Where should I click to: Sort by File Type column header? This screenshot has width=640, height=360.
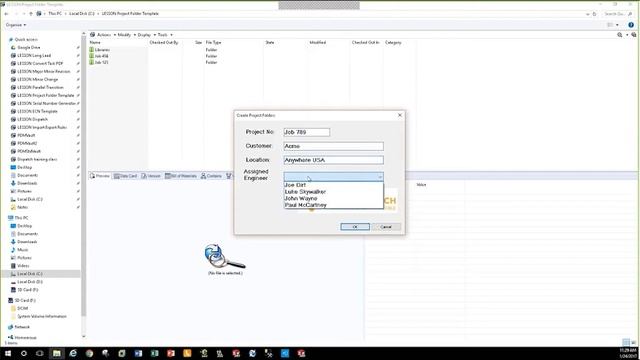click(x=213, y=42)
